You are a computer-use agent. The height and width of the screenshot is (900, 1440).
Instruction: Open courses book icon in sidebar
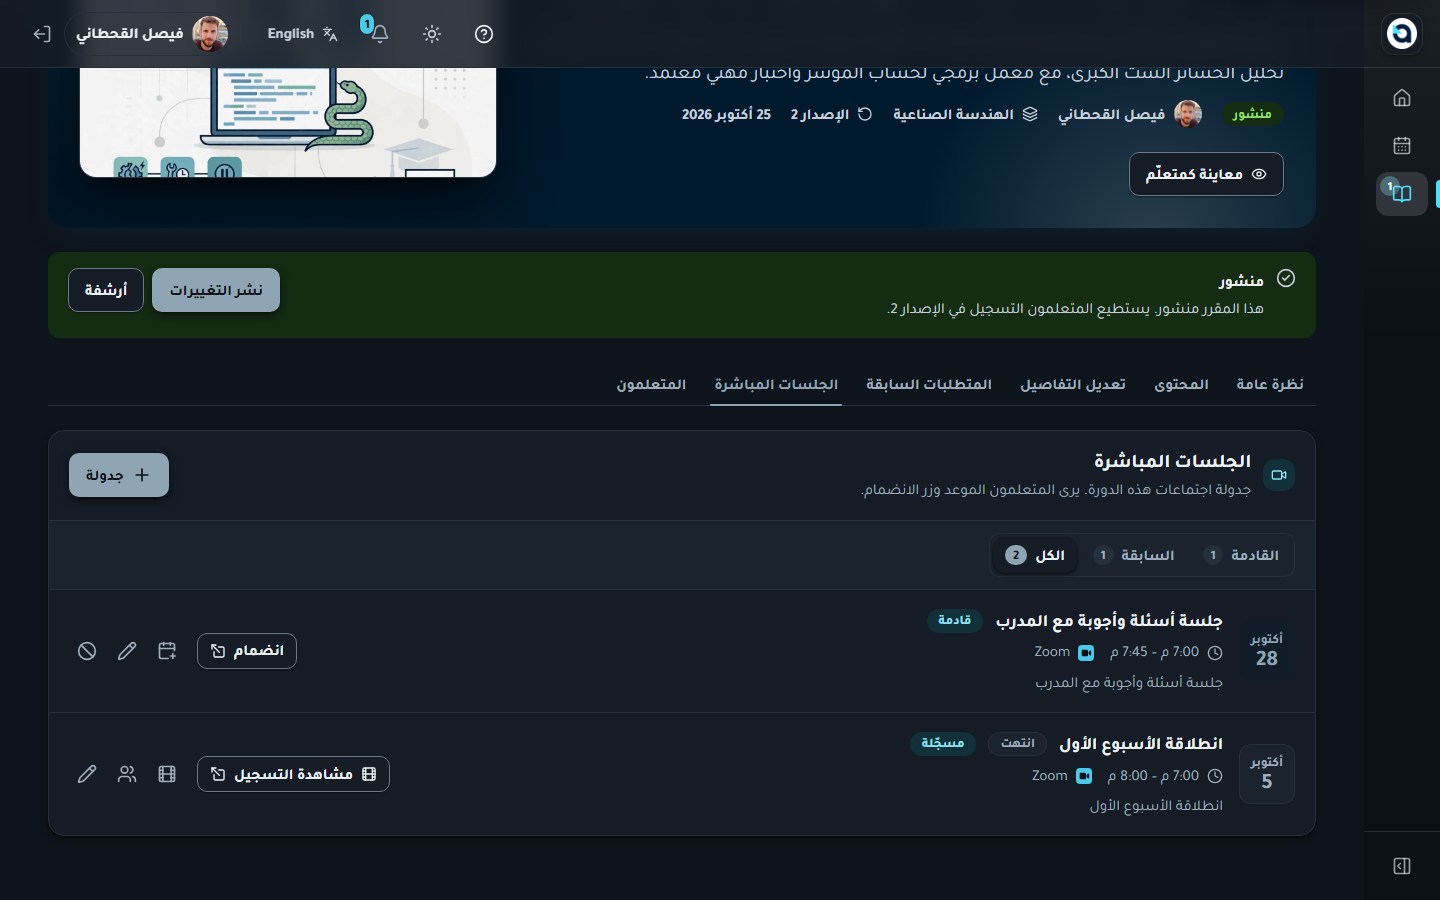[1402, 193]
